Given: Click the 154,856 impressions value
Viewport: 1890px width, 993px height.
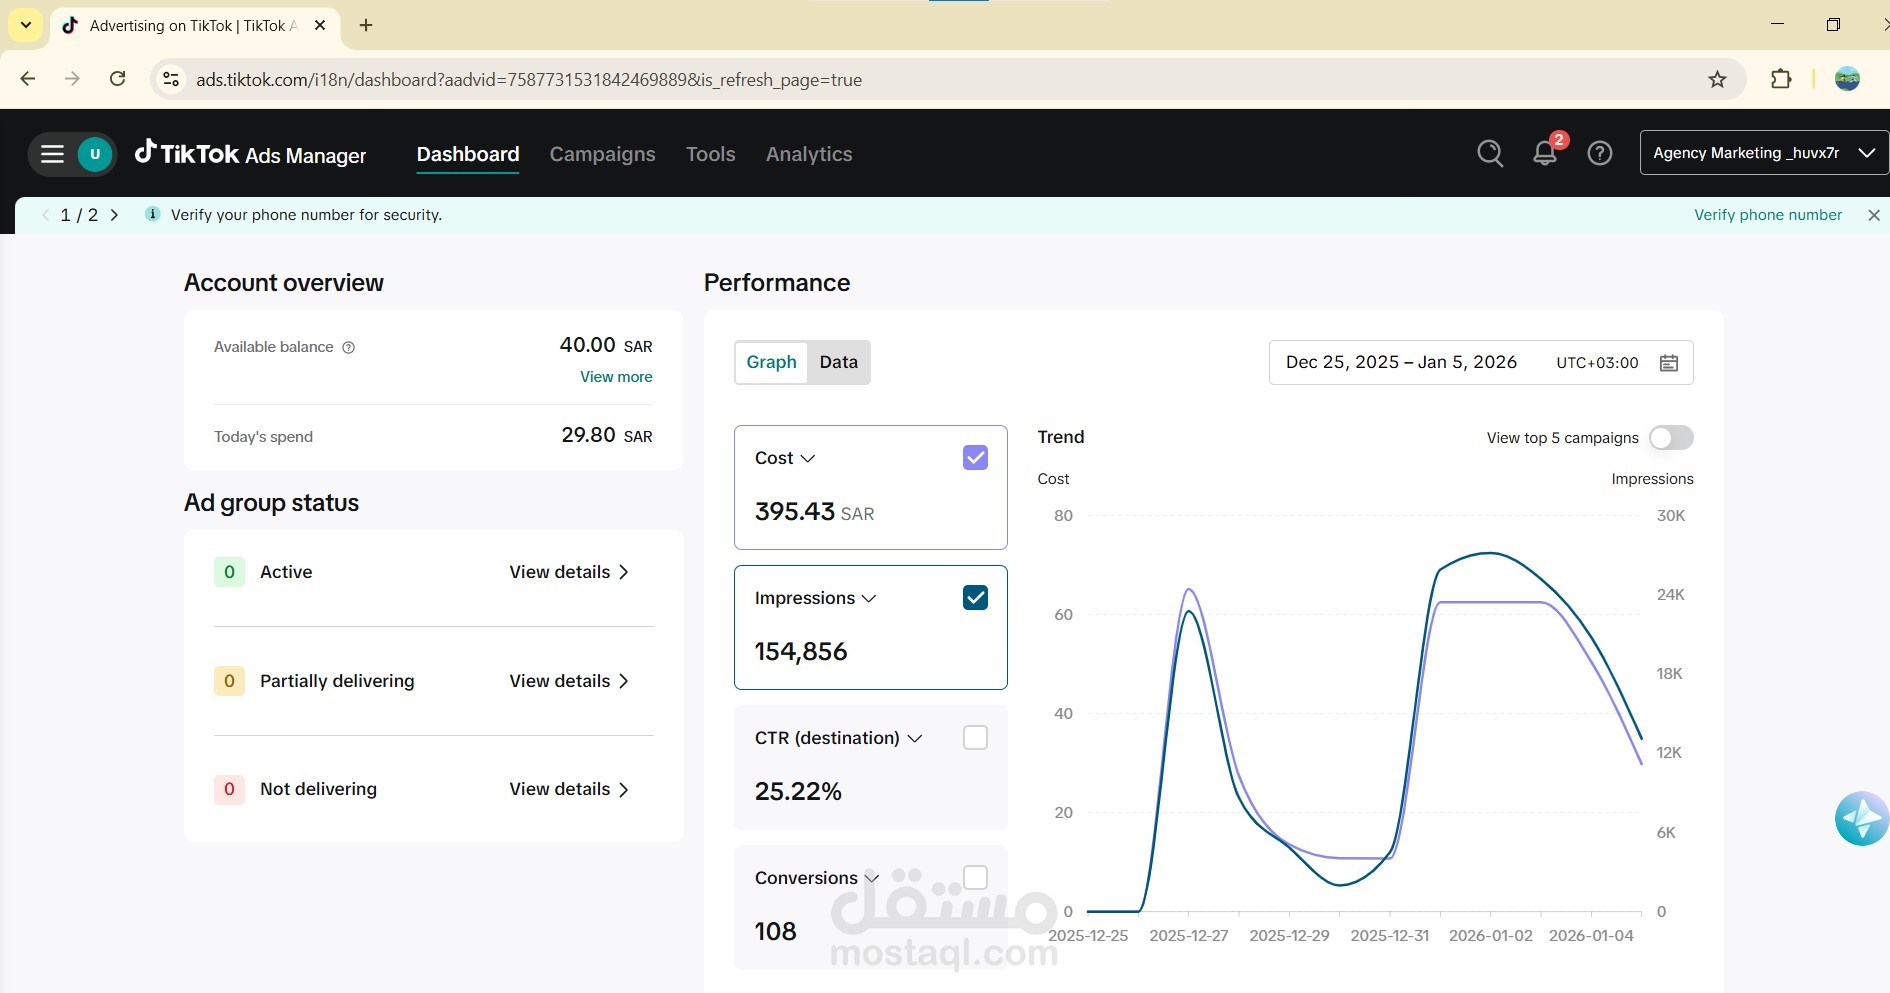Looking at the screenshot, I should tap(801, 652).
